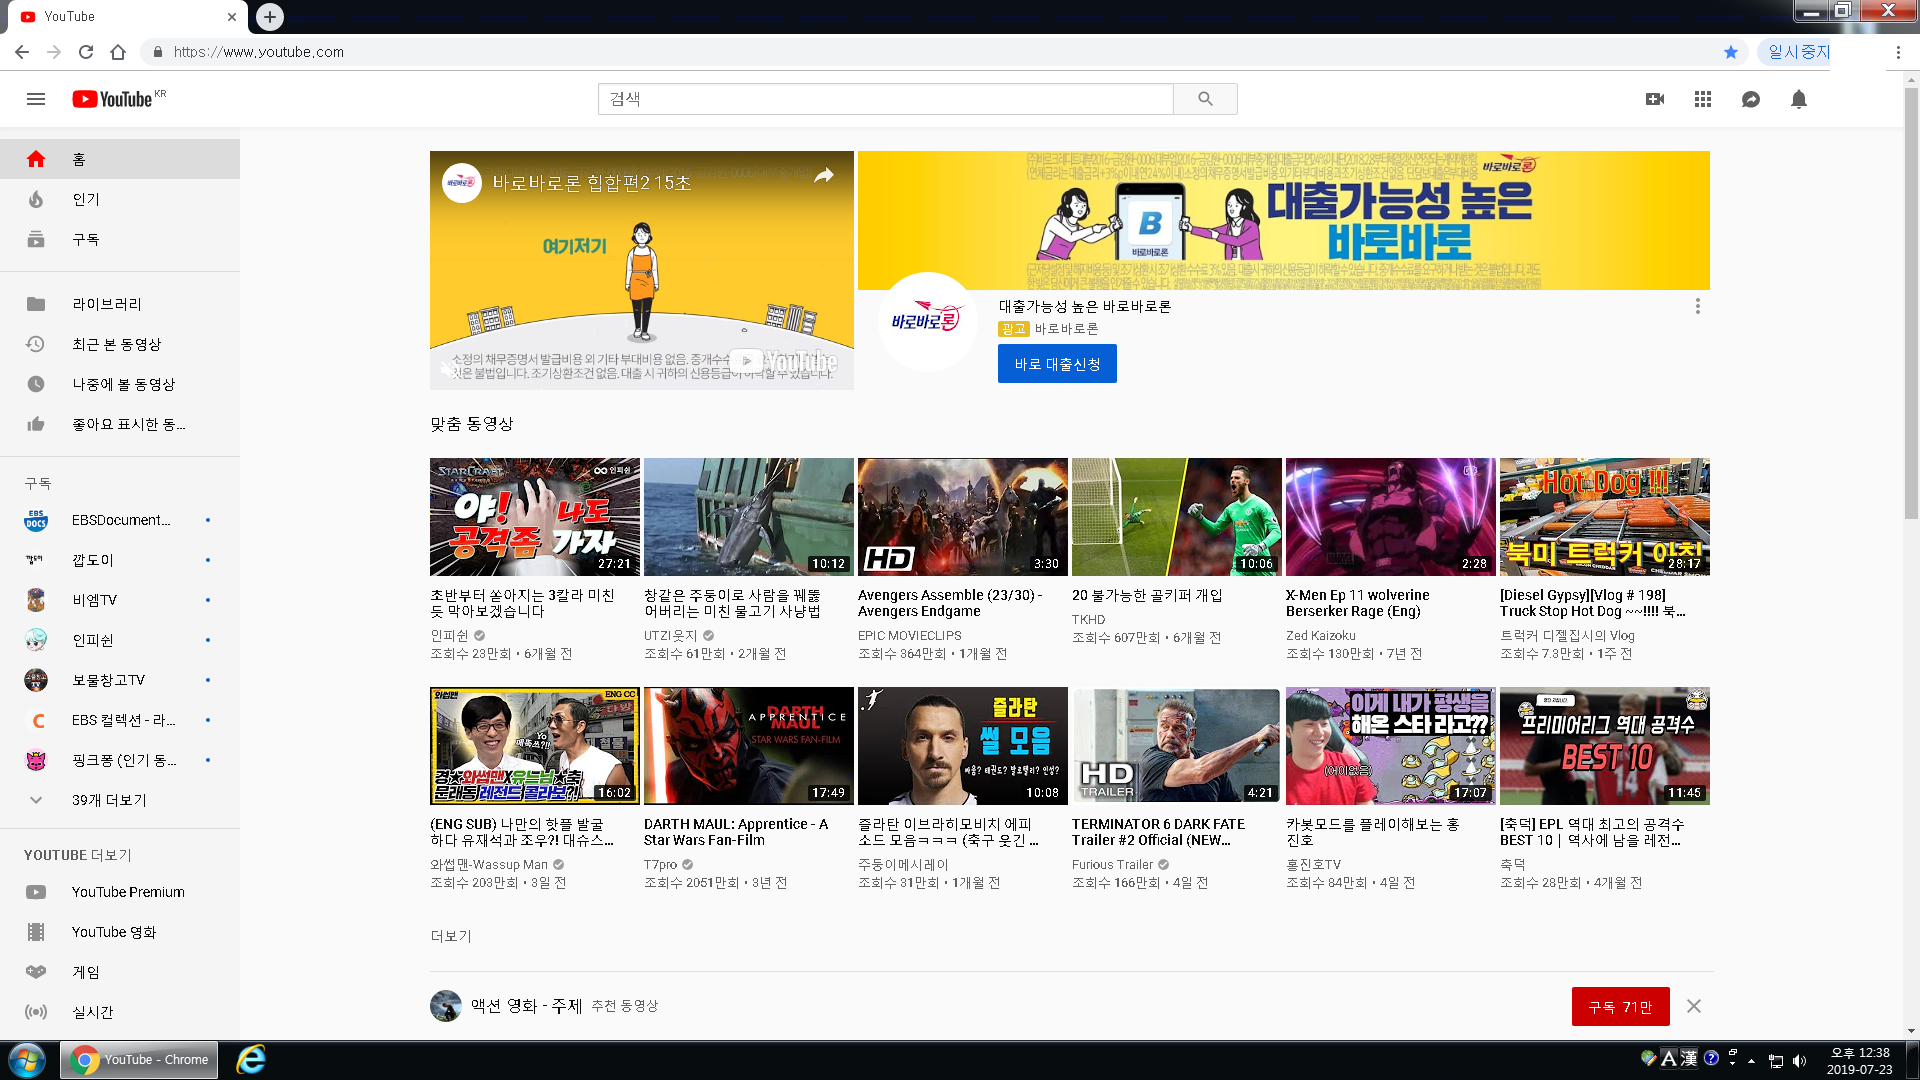The height and width of the screenshot is (1080, 1920).
Task: Open the 실시간 live icon
Action: (36, 1012)
